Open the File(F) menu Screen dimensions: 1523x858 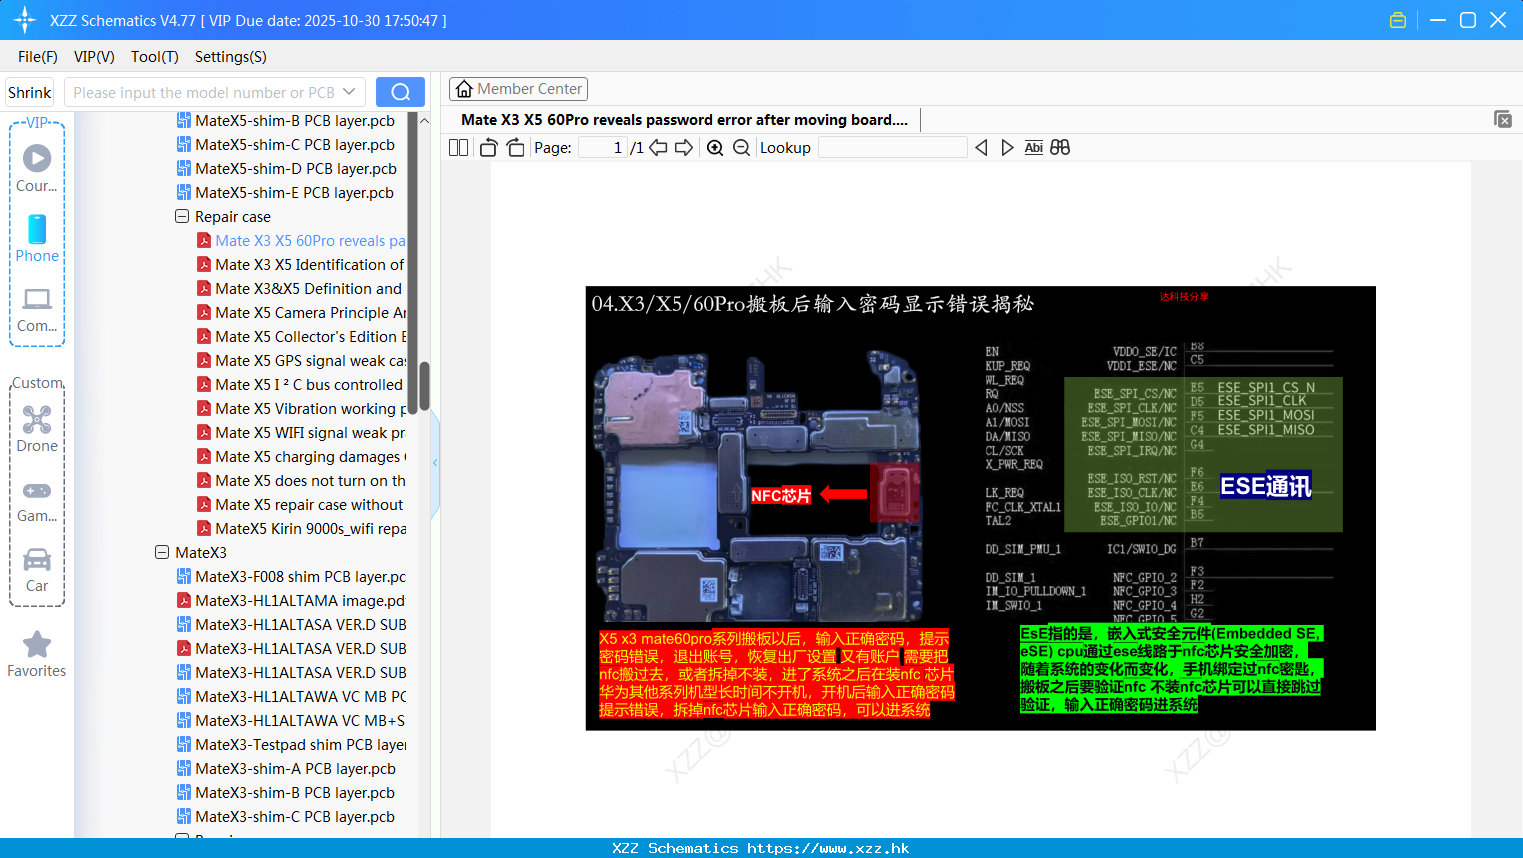(38, 57)
